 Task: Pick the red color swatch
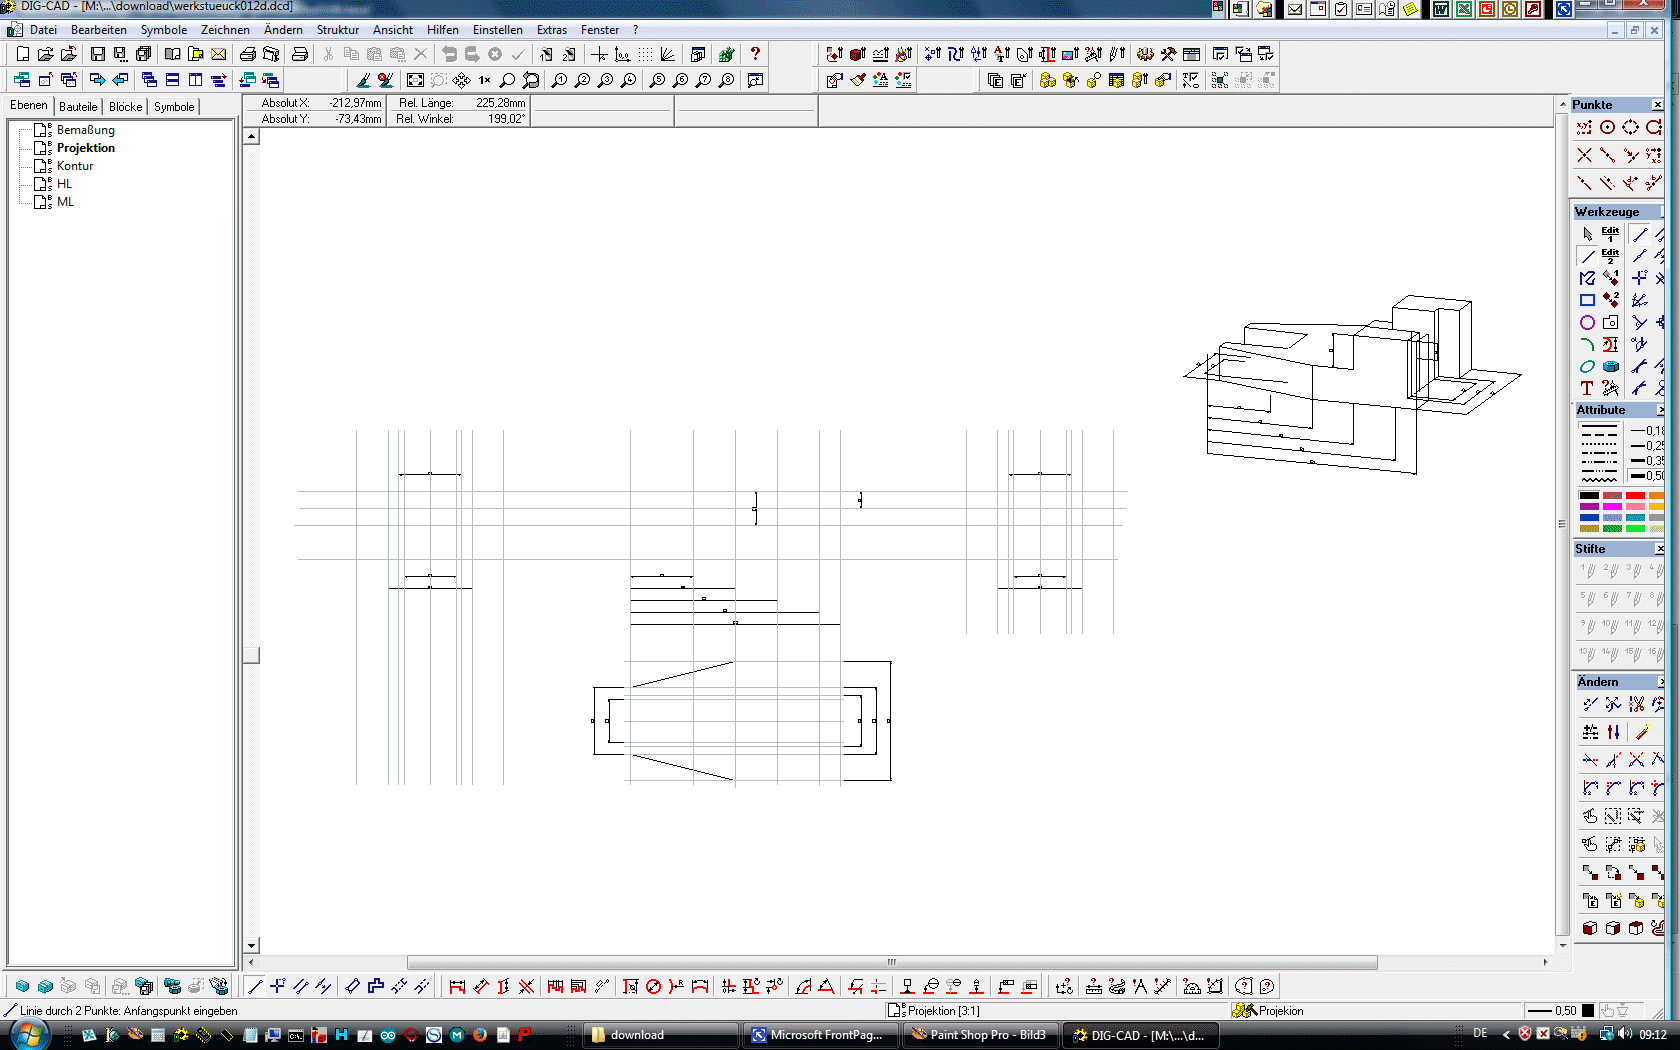(x=1635, y=495)
